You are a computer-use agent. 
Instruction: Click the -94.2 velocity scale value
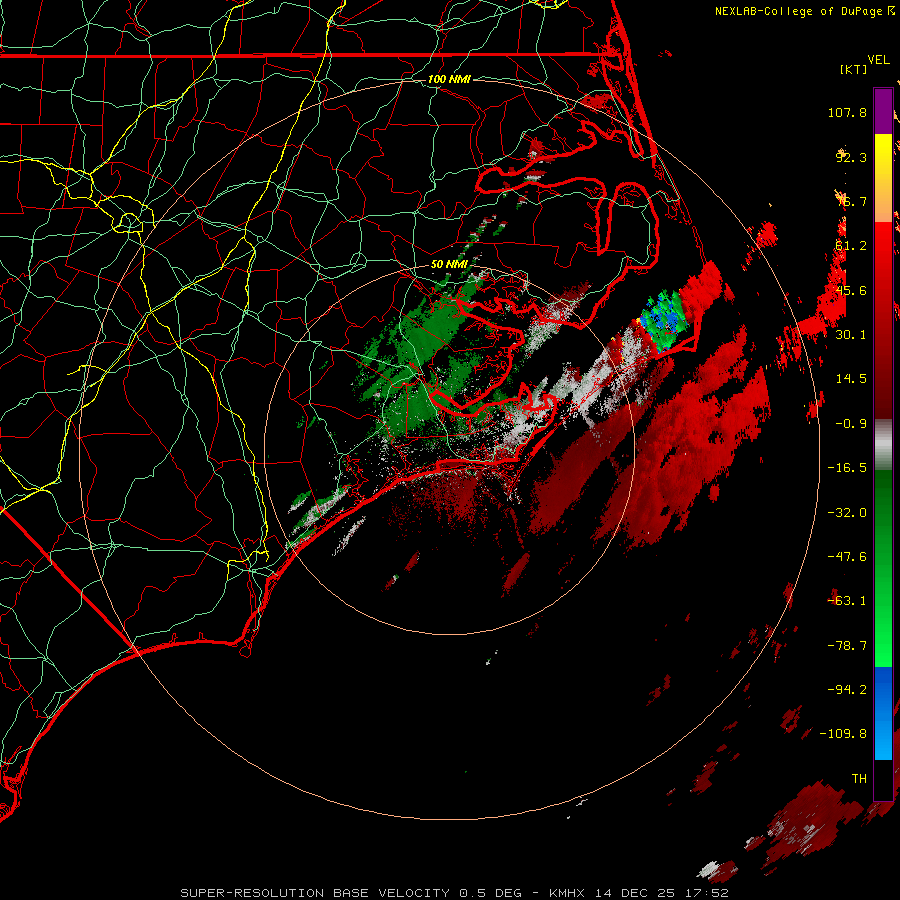(847, 690)
